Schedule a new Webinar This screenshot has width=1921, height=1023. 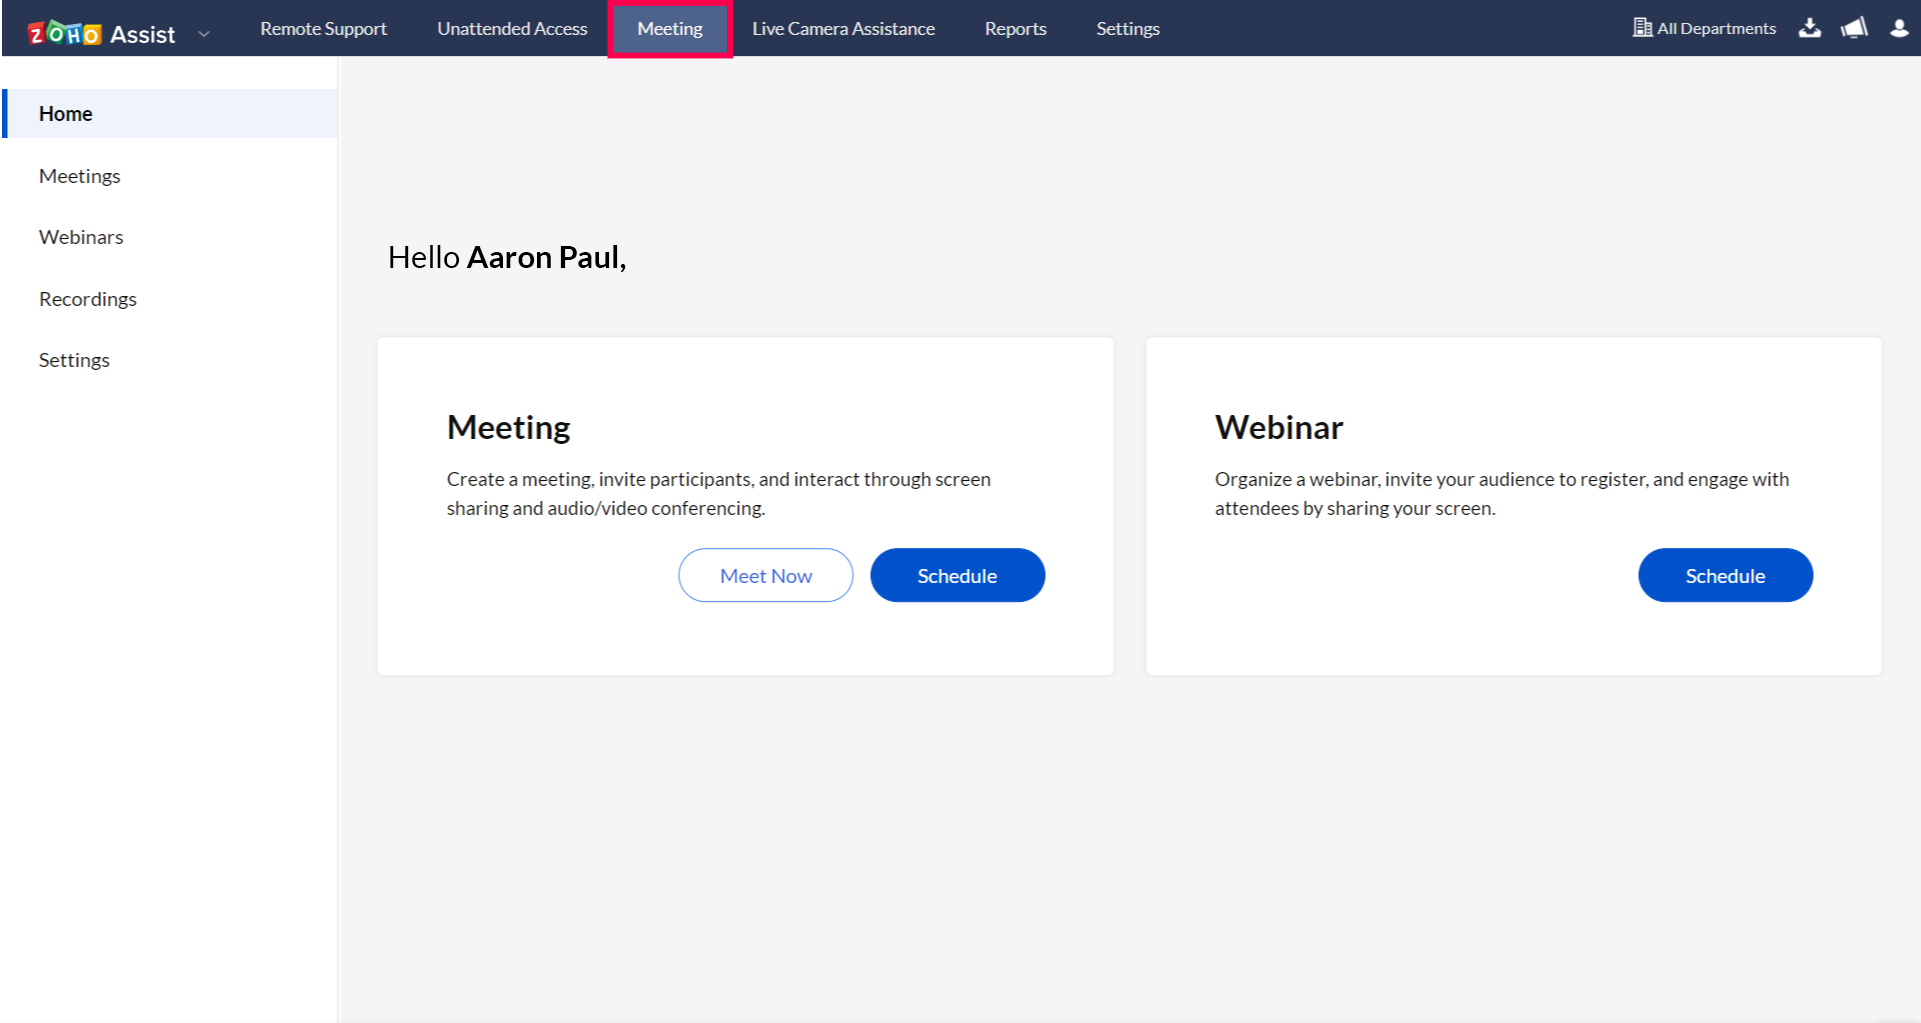(x=1725, y=575)
